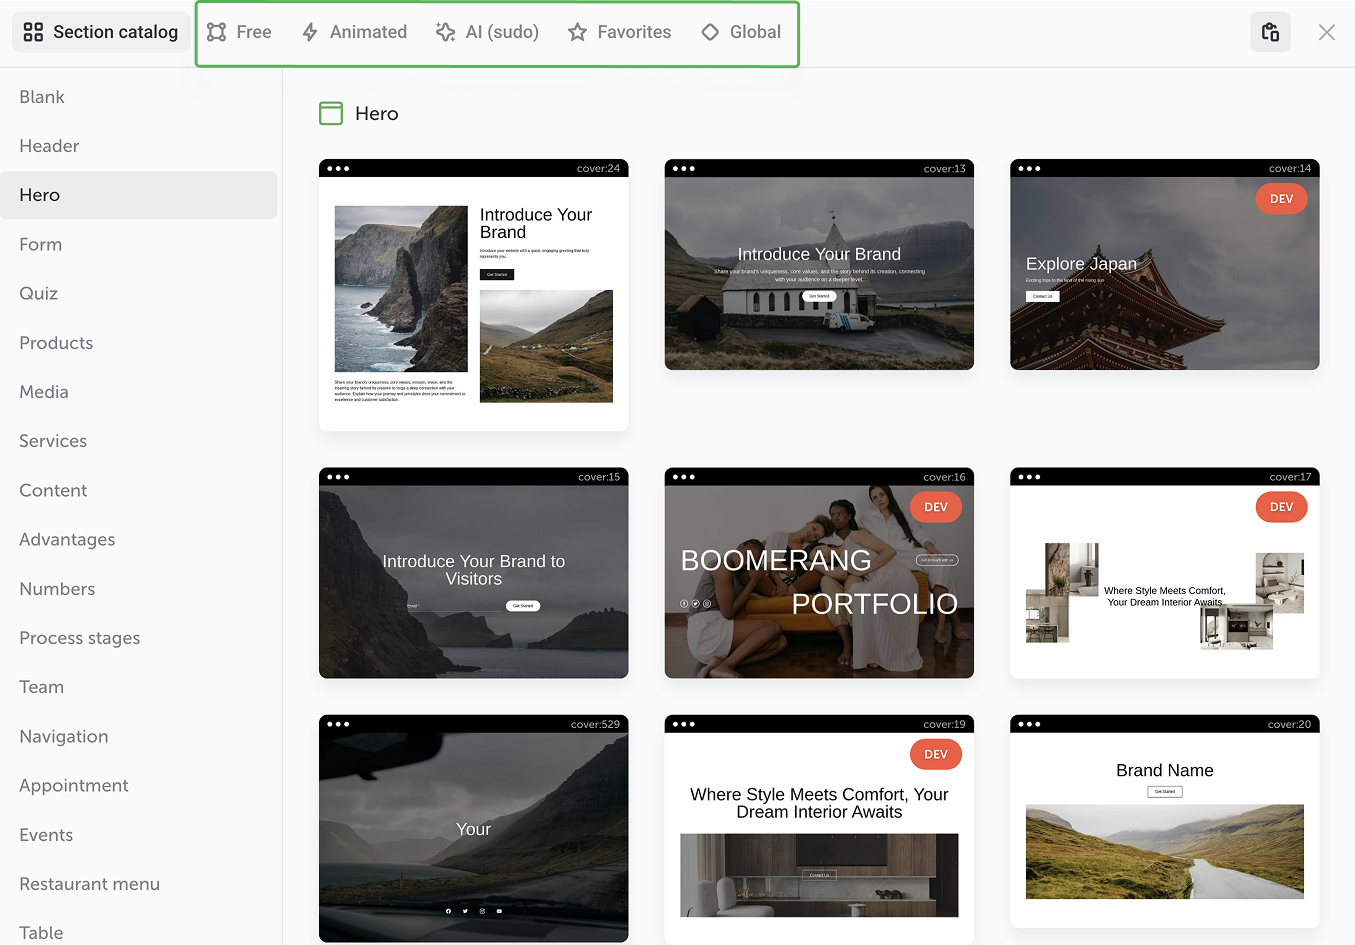This screenshot has height=945, width=1355.
Task: Switch to the Favorites tab
Action: coord(633,32)
